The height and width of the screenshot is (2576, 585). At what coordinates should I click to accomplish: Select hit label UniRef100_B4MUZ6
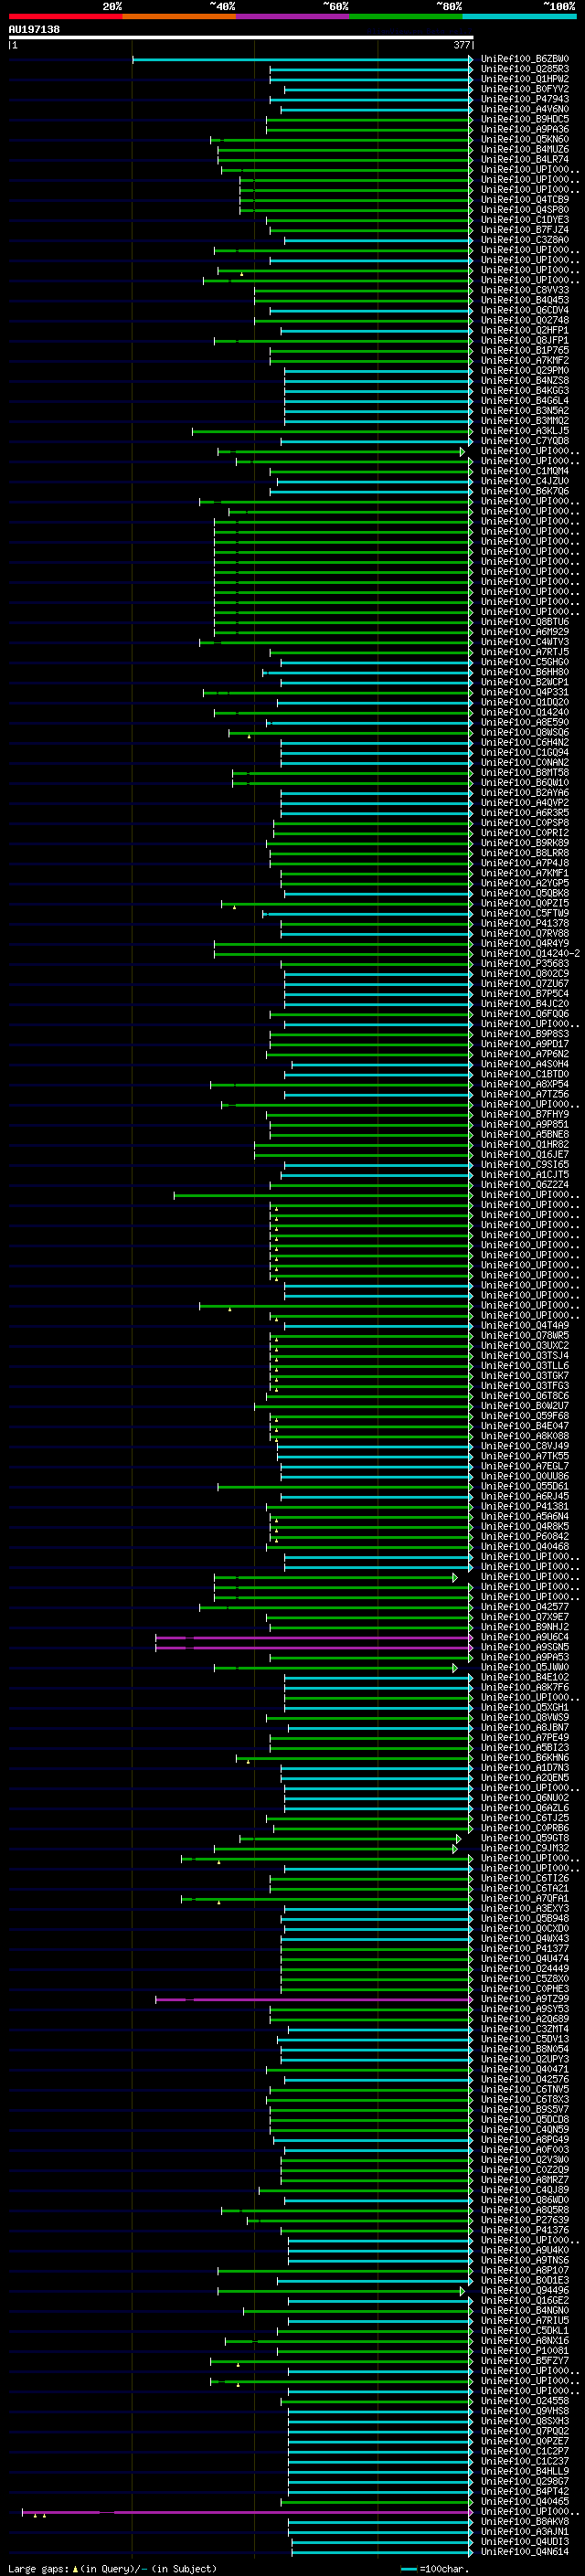pyautogui.click(x=525, y=149)
